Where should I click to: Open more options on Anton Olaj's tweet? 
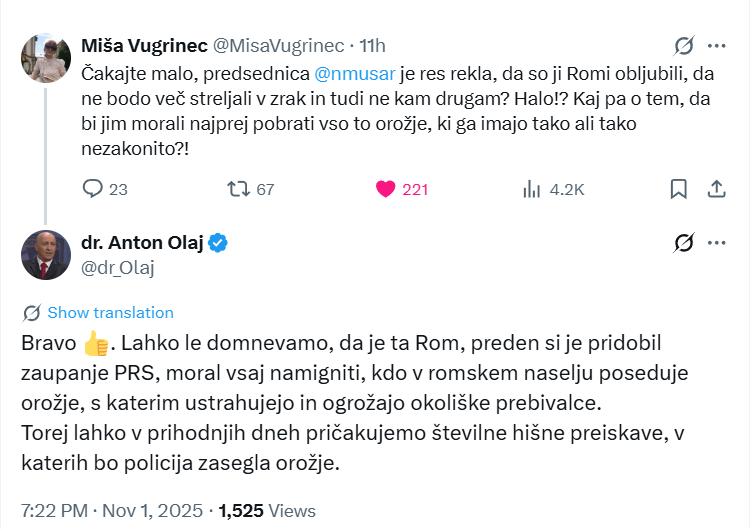(717, 243)
